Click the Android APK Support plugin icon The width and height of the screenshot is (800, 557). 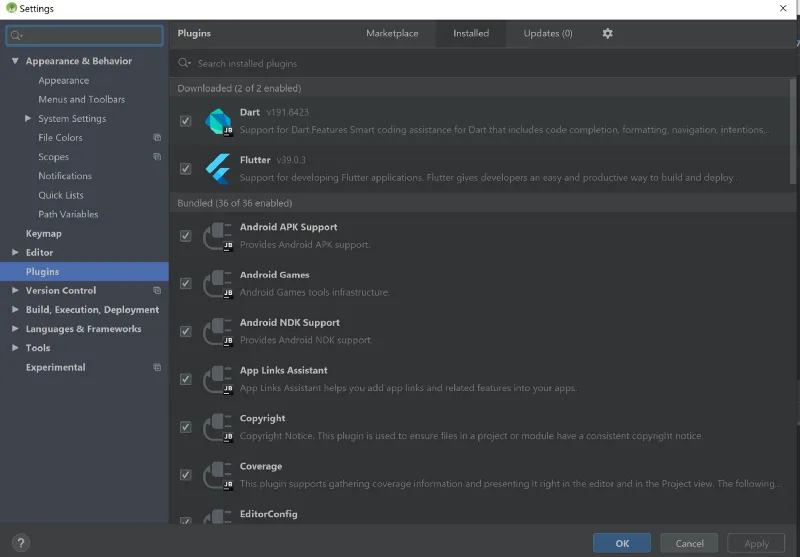218,236
